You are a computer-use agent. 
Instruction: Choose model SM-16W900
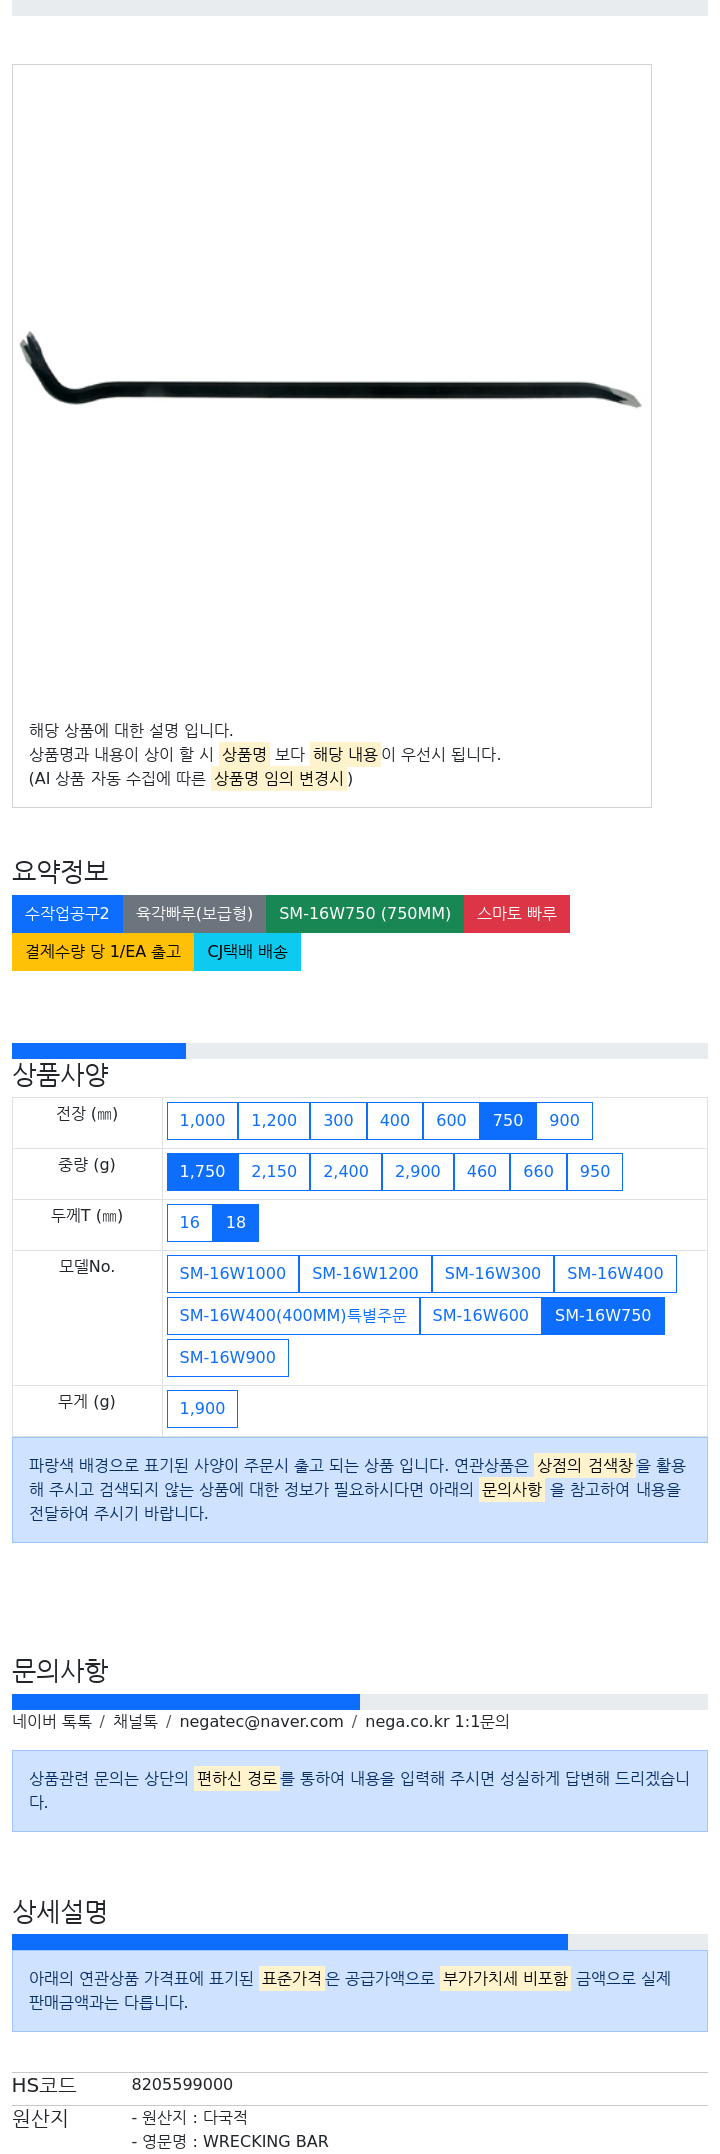(227, 1357)
